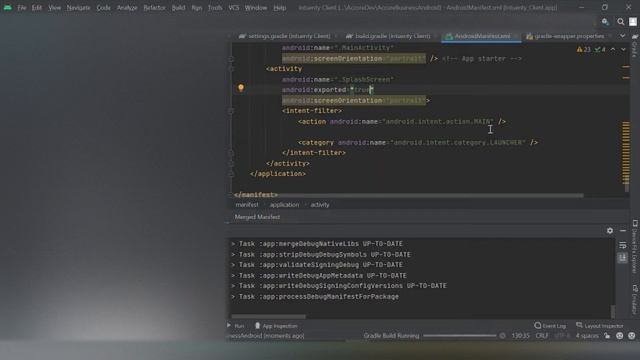Open Device File Explorer side tab
This screenshot has height=360, width=640.
pos(635,247)
